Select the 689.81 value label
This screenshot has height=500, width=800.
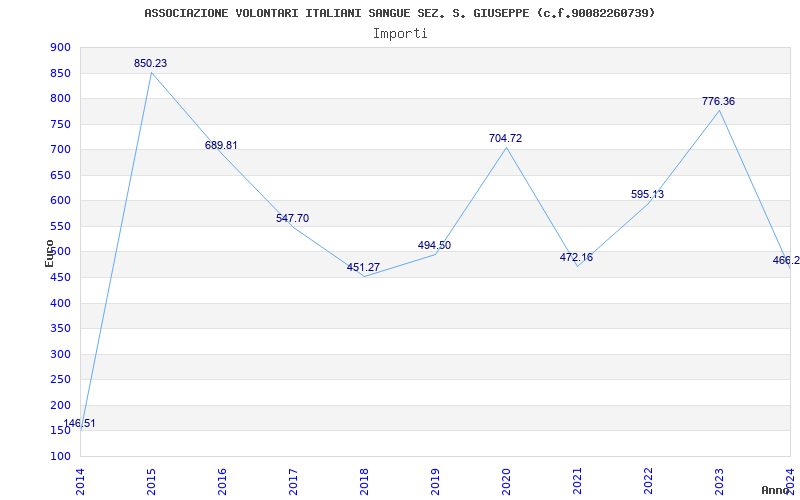(x=221, y=145)
